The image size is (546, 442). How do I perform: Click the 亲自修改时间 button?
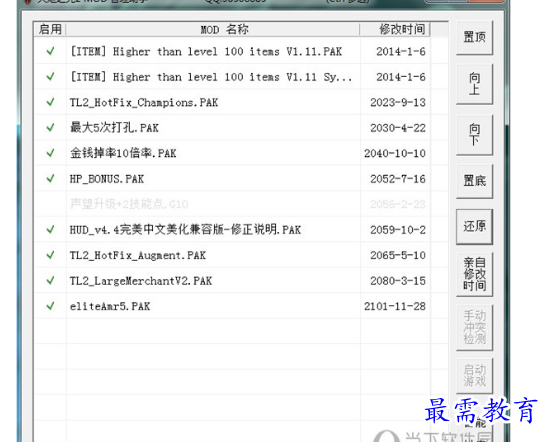474,274
